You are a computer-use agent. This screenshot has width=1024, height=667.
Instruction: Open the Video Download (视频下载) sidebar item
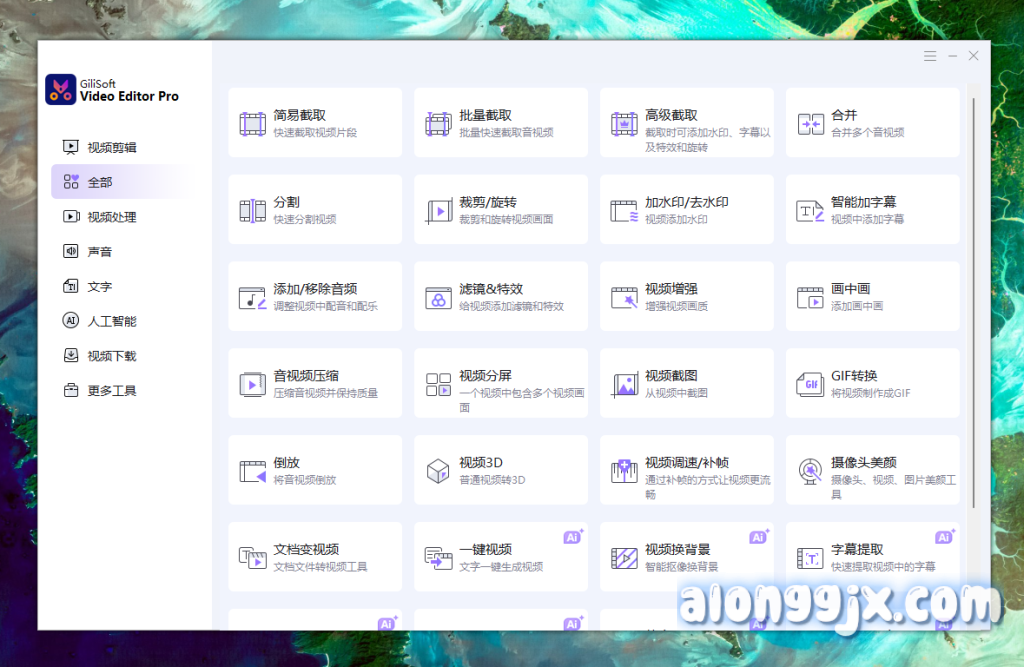click(x=111, y=356)
